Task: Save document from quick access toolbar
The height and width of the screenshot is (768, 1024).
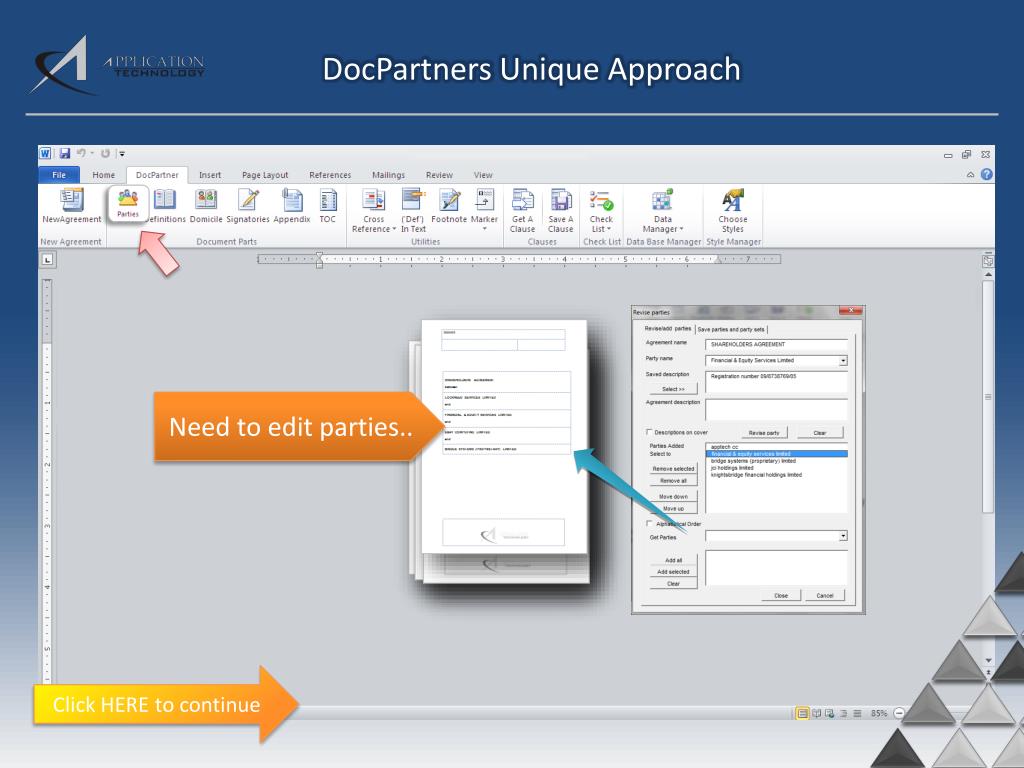Action: (x=65, y=153)
